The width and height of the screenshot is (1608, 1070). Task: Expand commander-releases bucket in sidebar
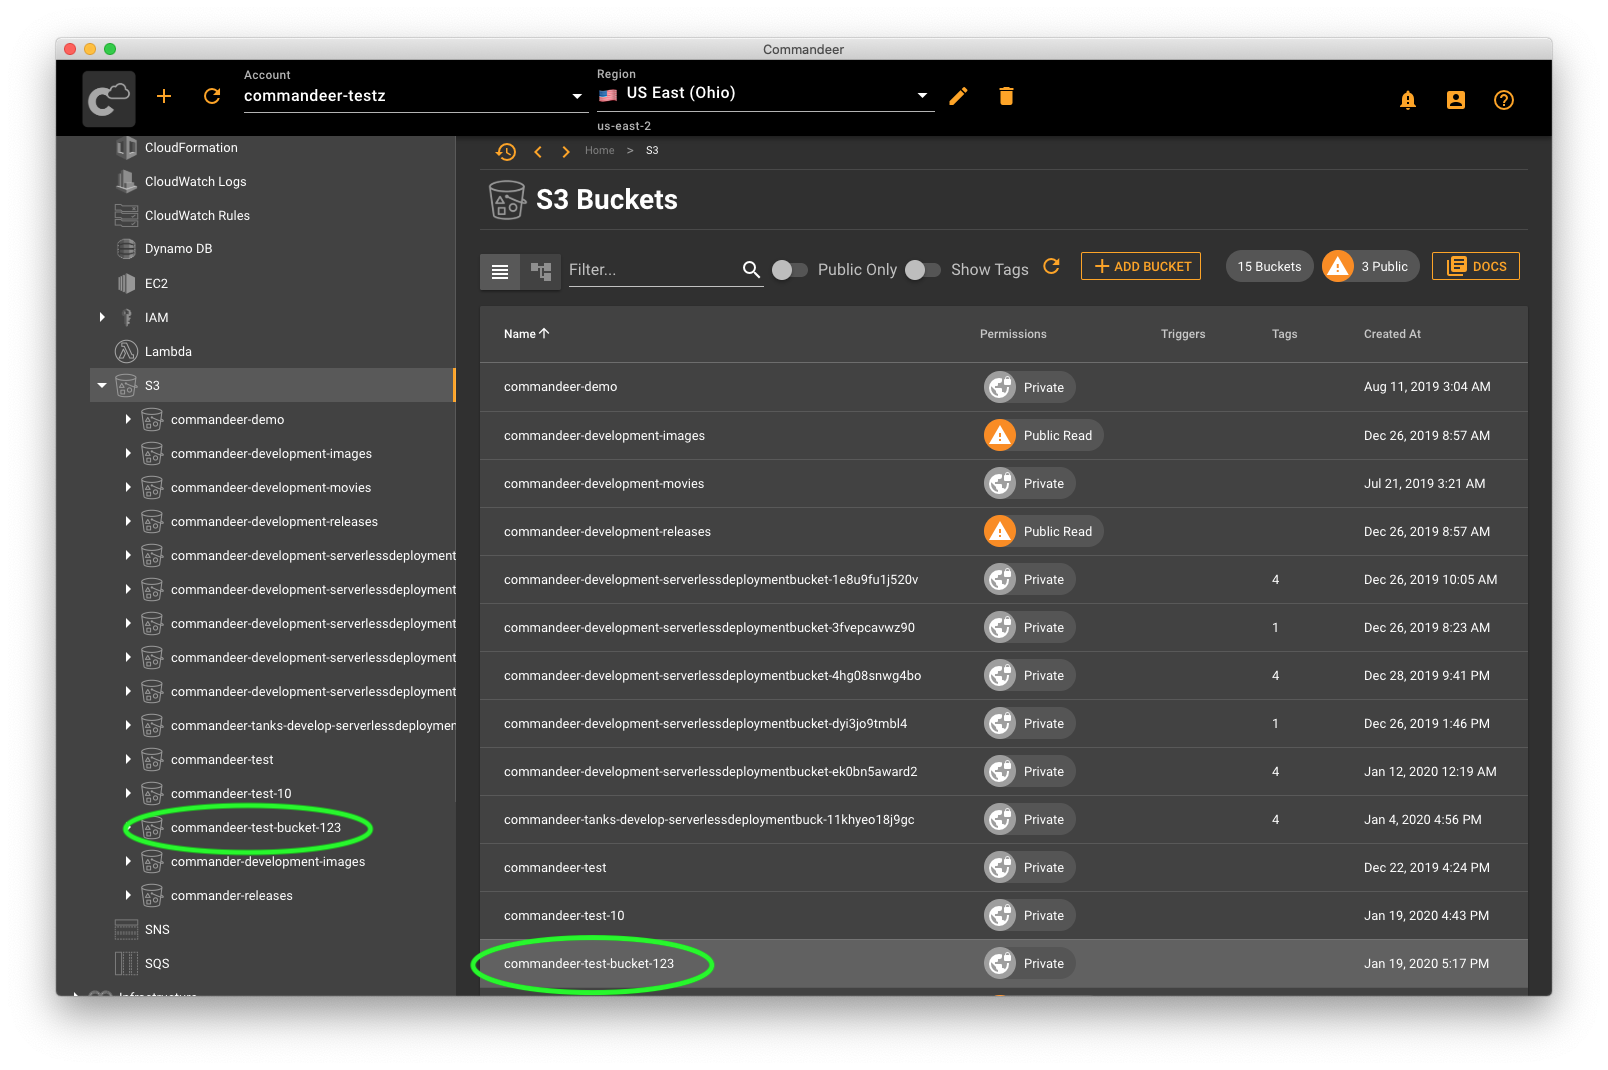(x=128, y=895)
